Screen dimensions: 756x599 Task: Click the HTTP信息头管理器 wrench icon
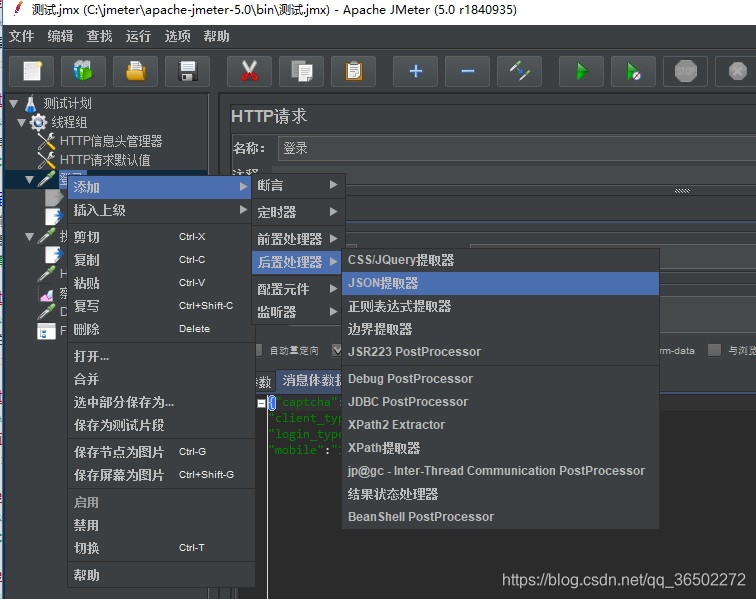[x=46, y=141]
